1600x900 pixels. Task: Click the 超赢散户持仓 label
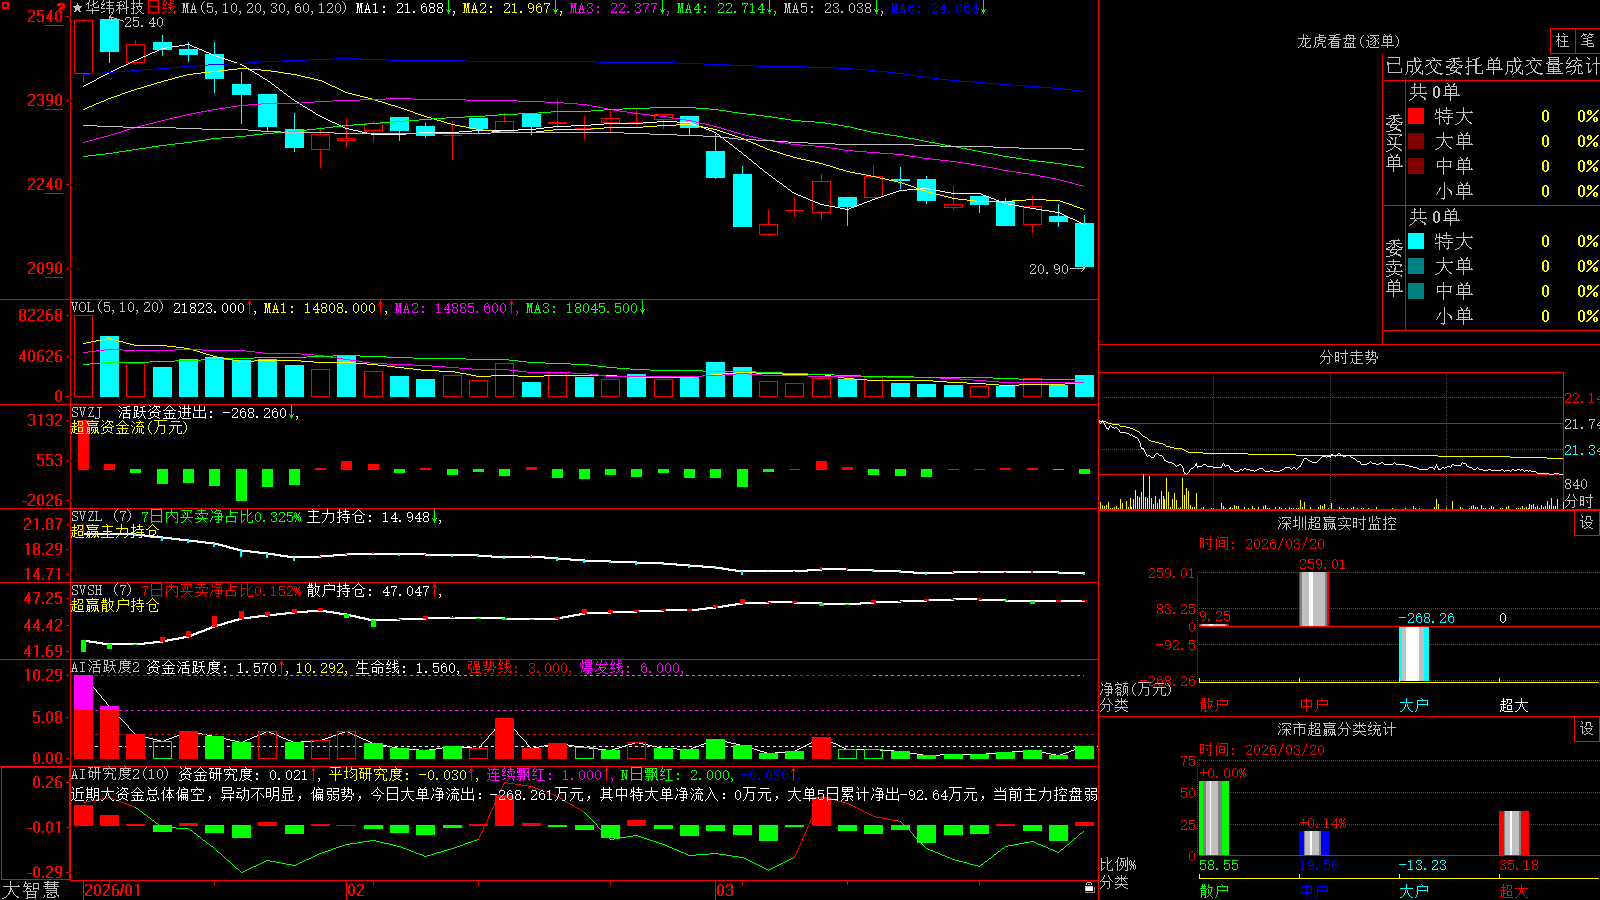(x=115, y=605)
